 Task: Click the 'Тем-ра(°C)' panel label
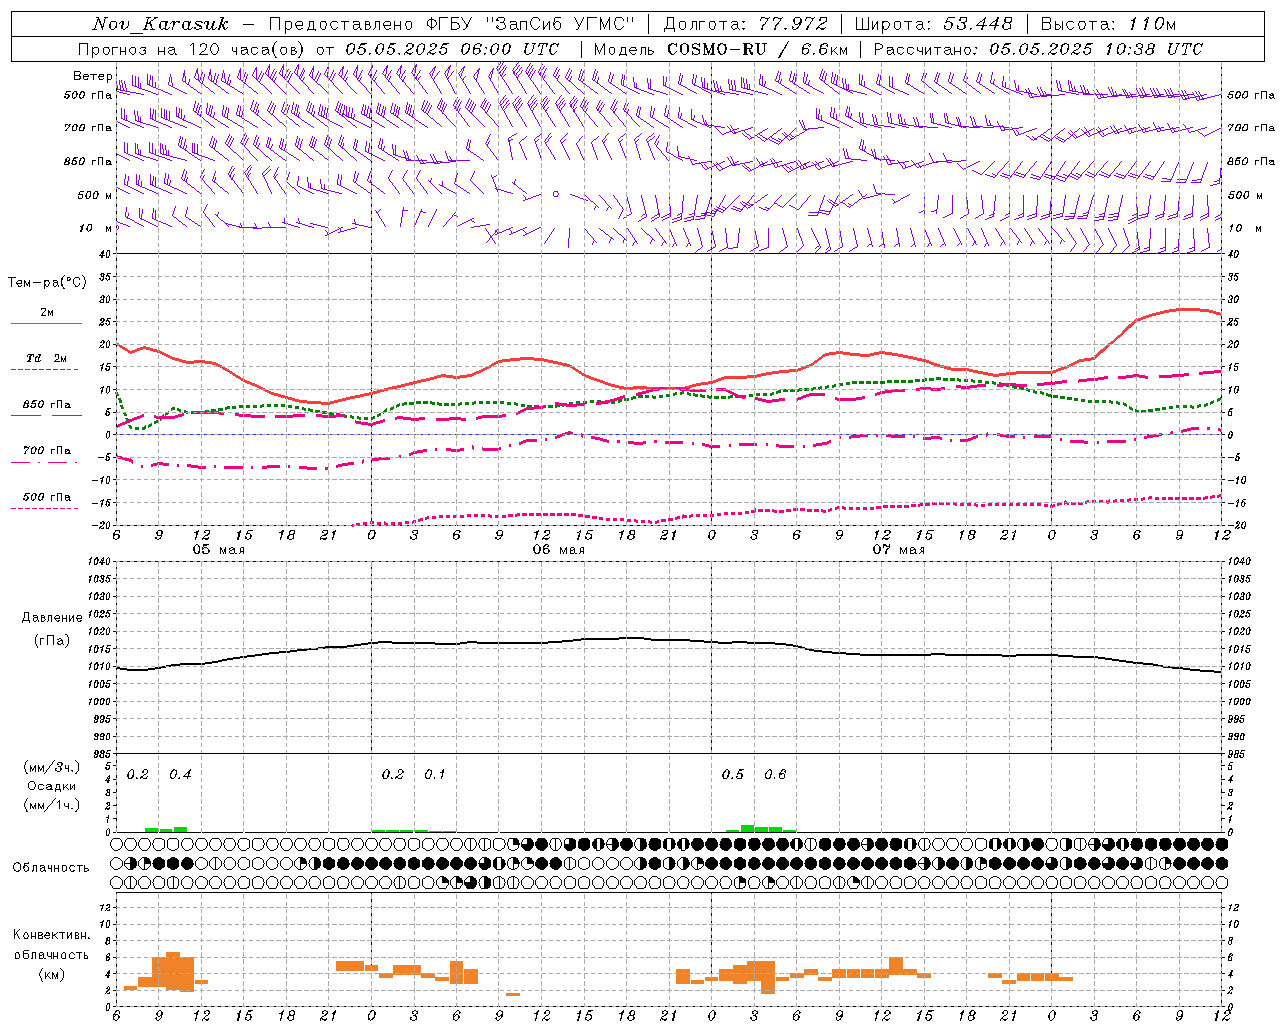46,283
